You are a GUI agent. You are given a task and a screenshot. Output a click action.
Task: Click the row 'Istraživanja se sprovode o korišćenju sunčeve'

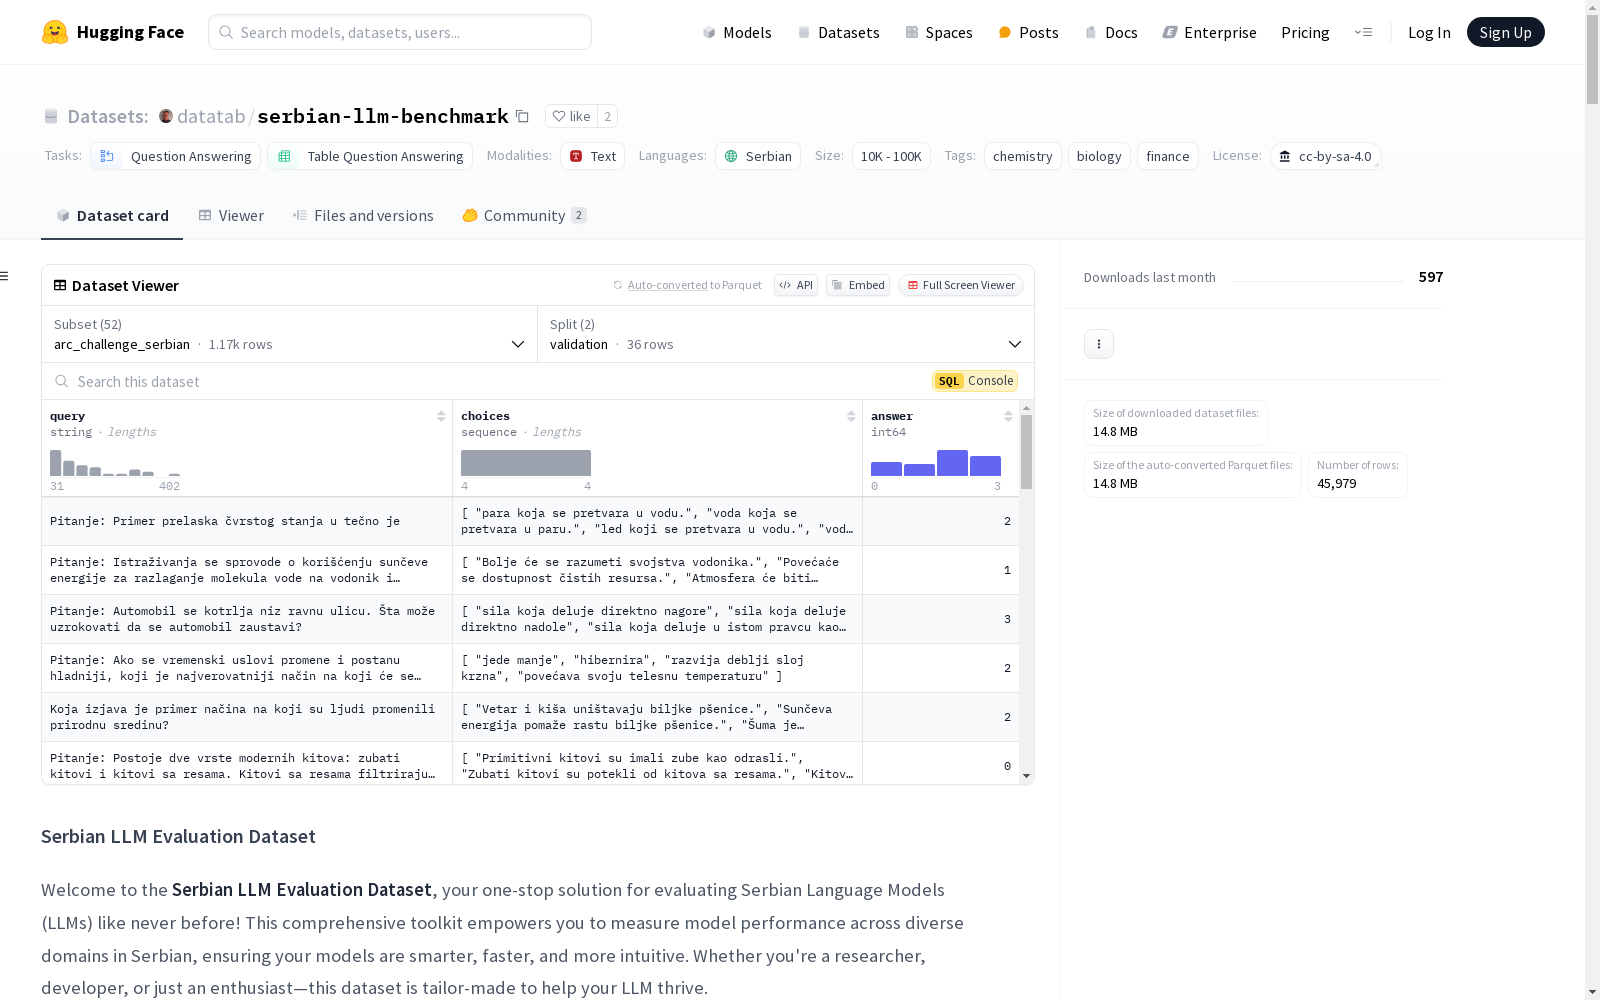pos(530,570)
